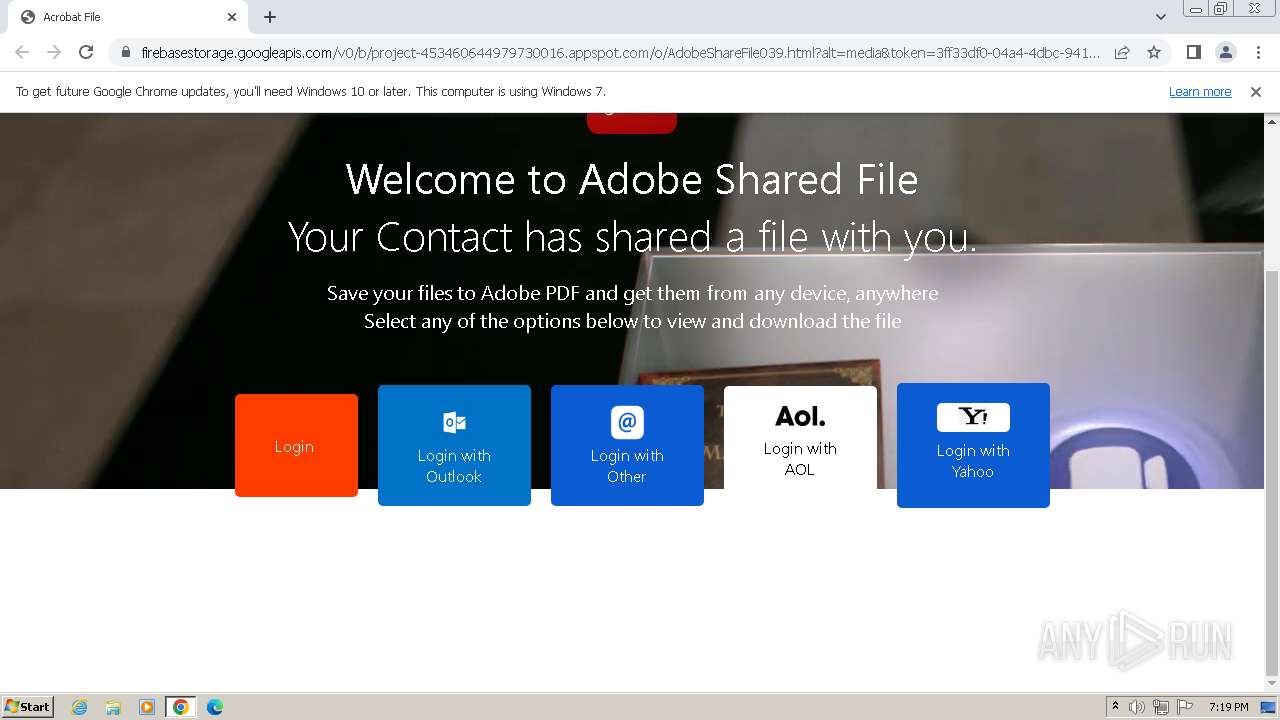Open the Chrome profile avatar
The image size is (1280, 720).
tap(1225, 52)
